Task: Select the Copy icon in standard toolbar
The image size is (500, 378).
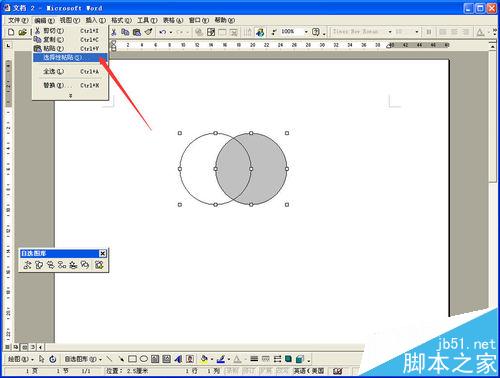Action: coord(125,32)
